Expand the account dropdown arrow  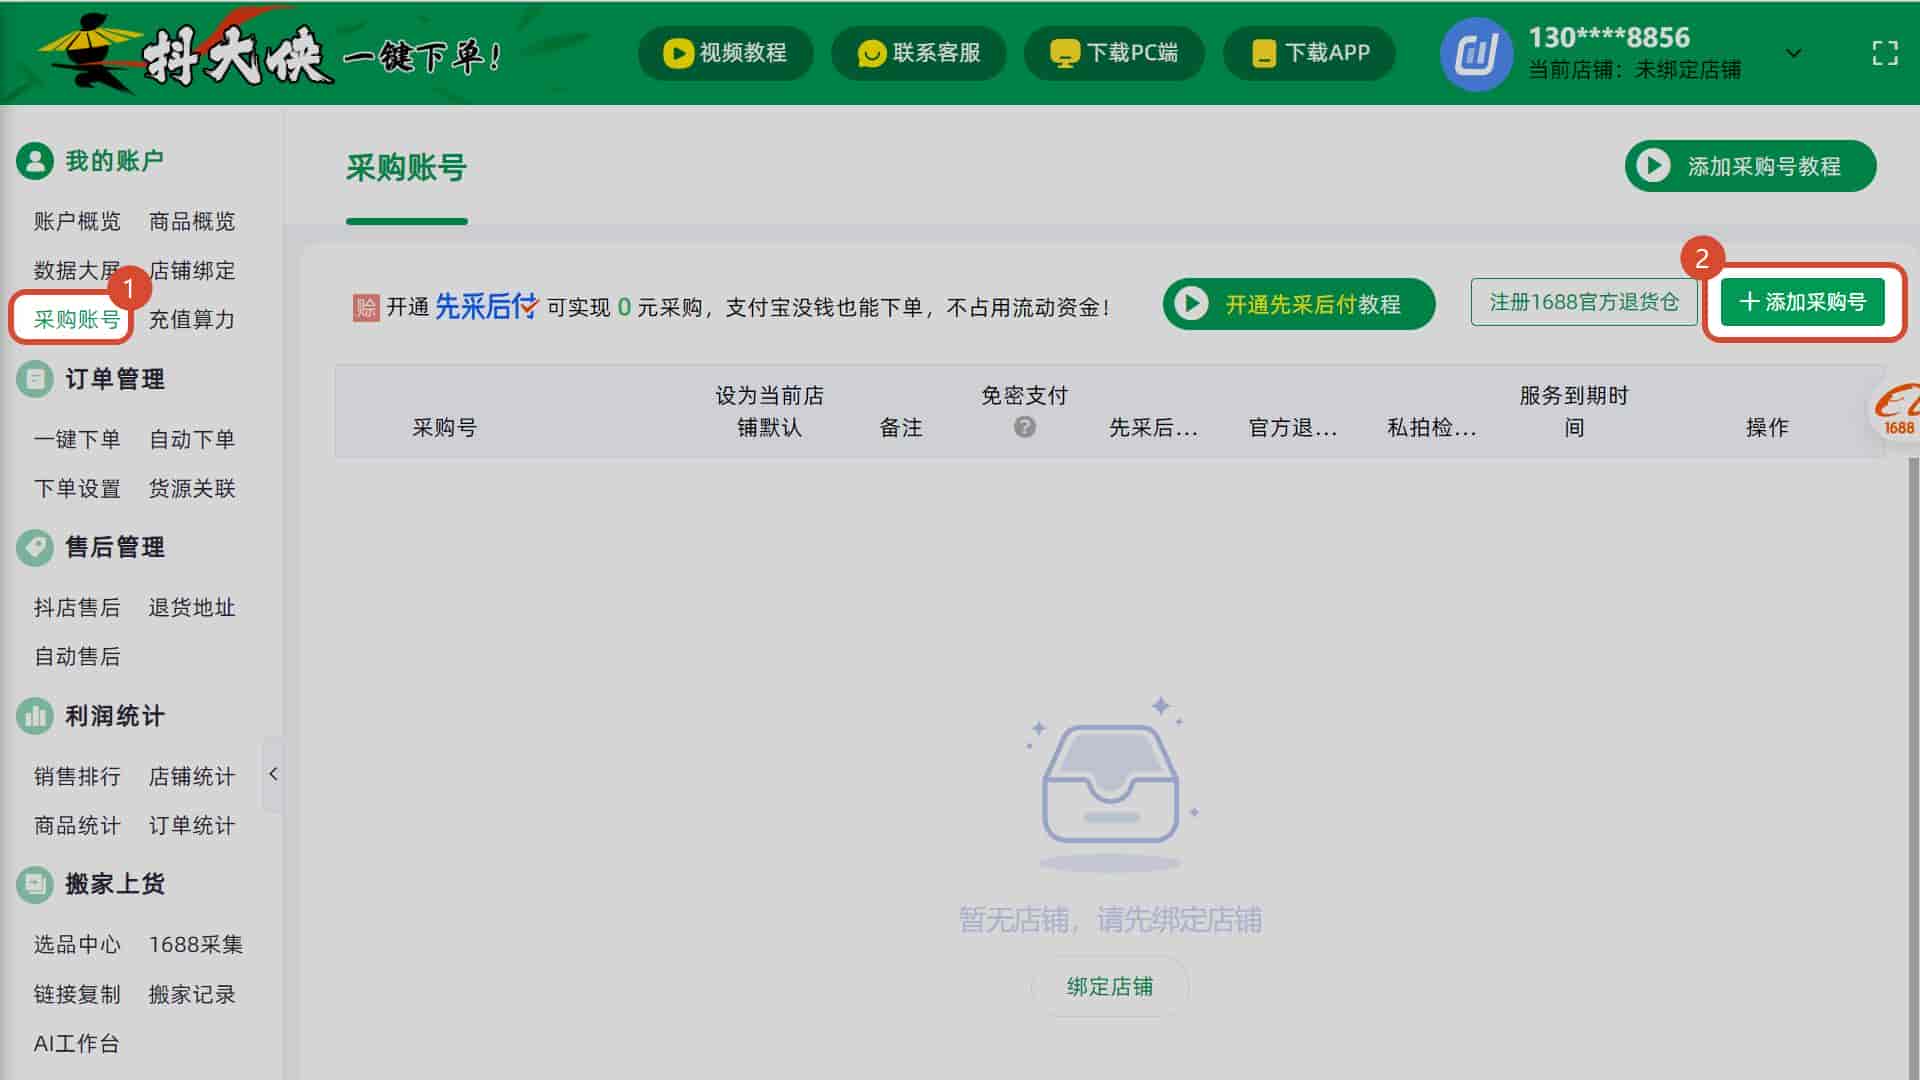[x=1794, y=53]
